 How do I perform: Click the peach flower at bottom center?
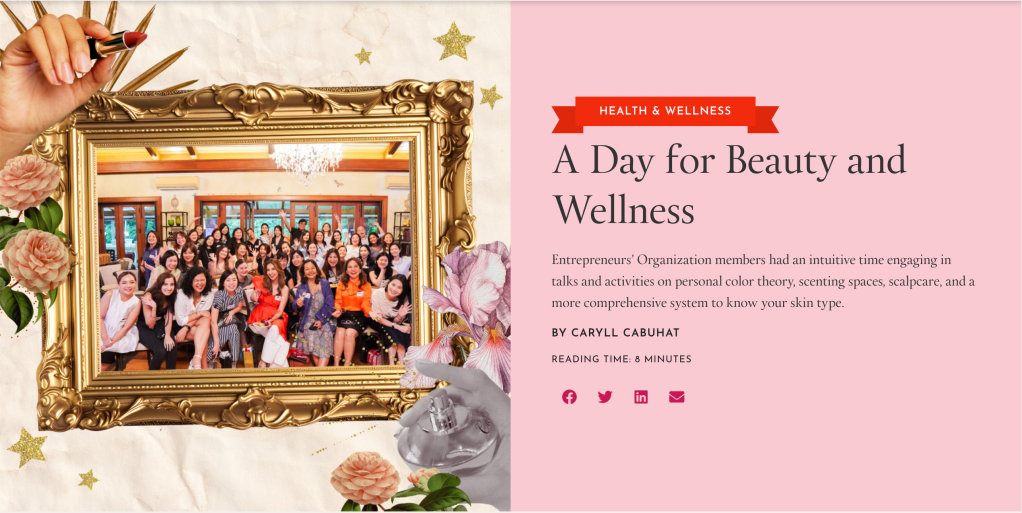coord(365,478)
